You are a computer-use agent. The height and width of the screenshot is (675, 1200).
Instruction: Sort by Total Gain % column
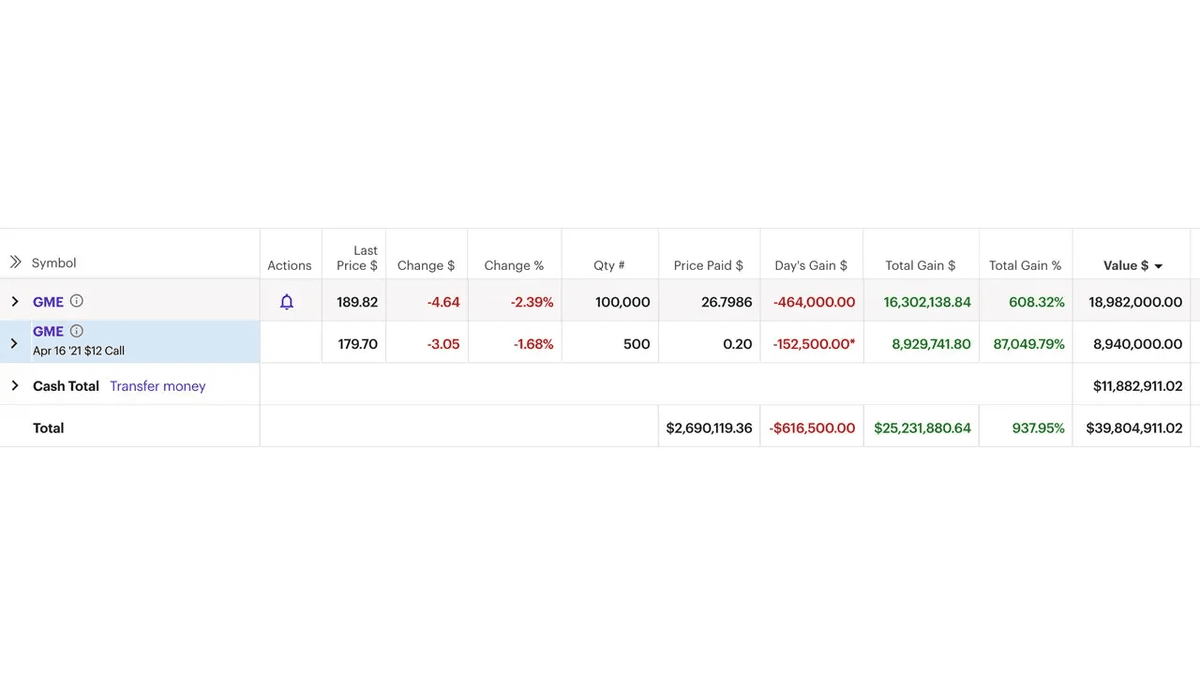click(1025, 266)
